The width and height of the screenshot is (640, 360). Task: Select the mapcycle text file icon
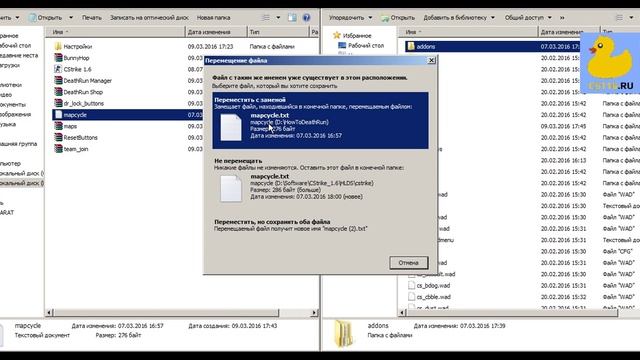pos(58,115)
